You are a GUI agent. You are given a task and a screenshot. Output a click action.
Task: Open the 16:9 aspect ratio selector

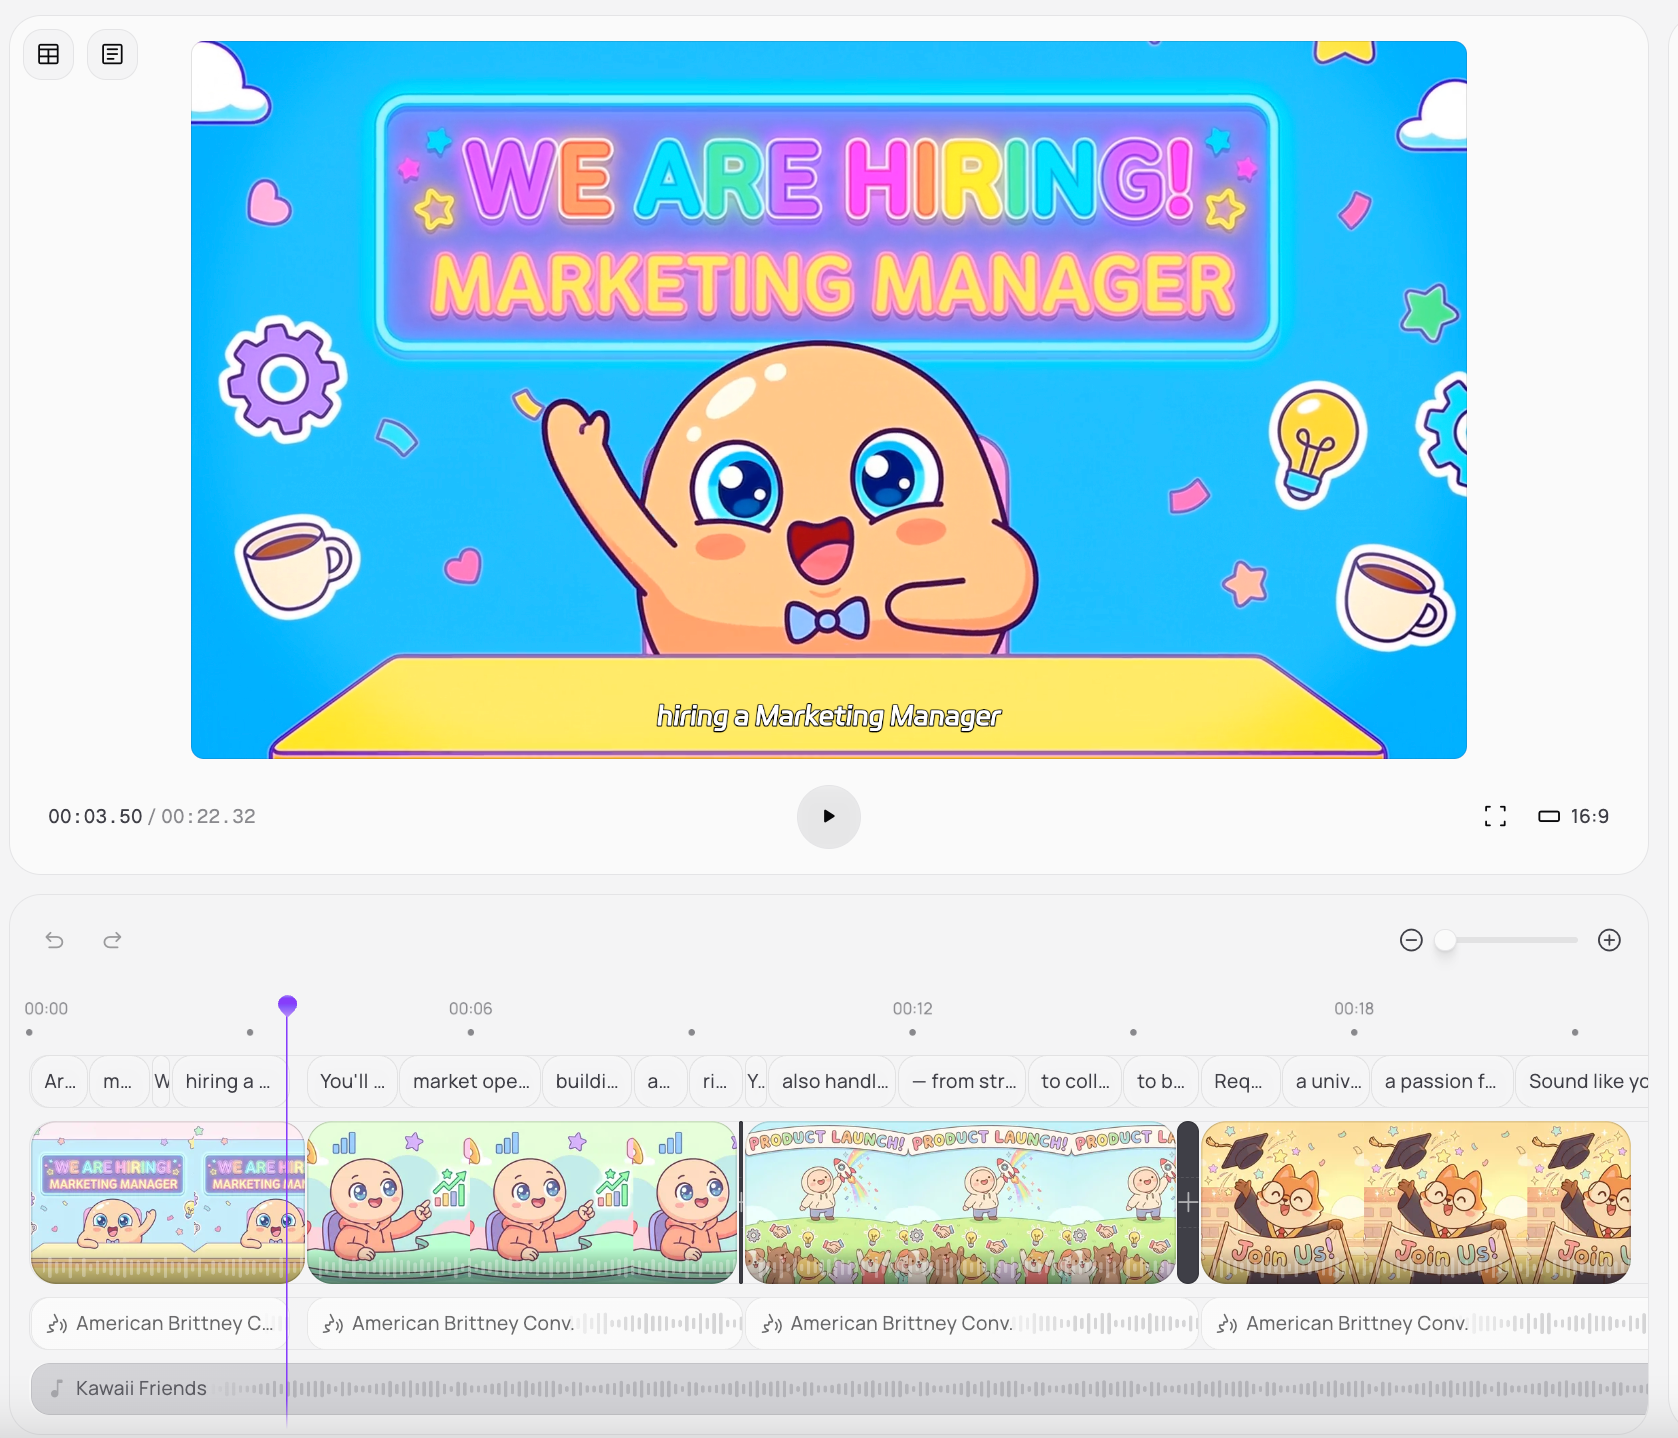tap(1574, 816)
